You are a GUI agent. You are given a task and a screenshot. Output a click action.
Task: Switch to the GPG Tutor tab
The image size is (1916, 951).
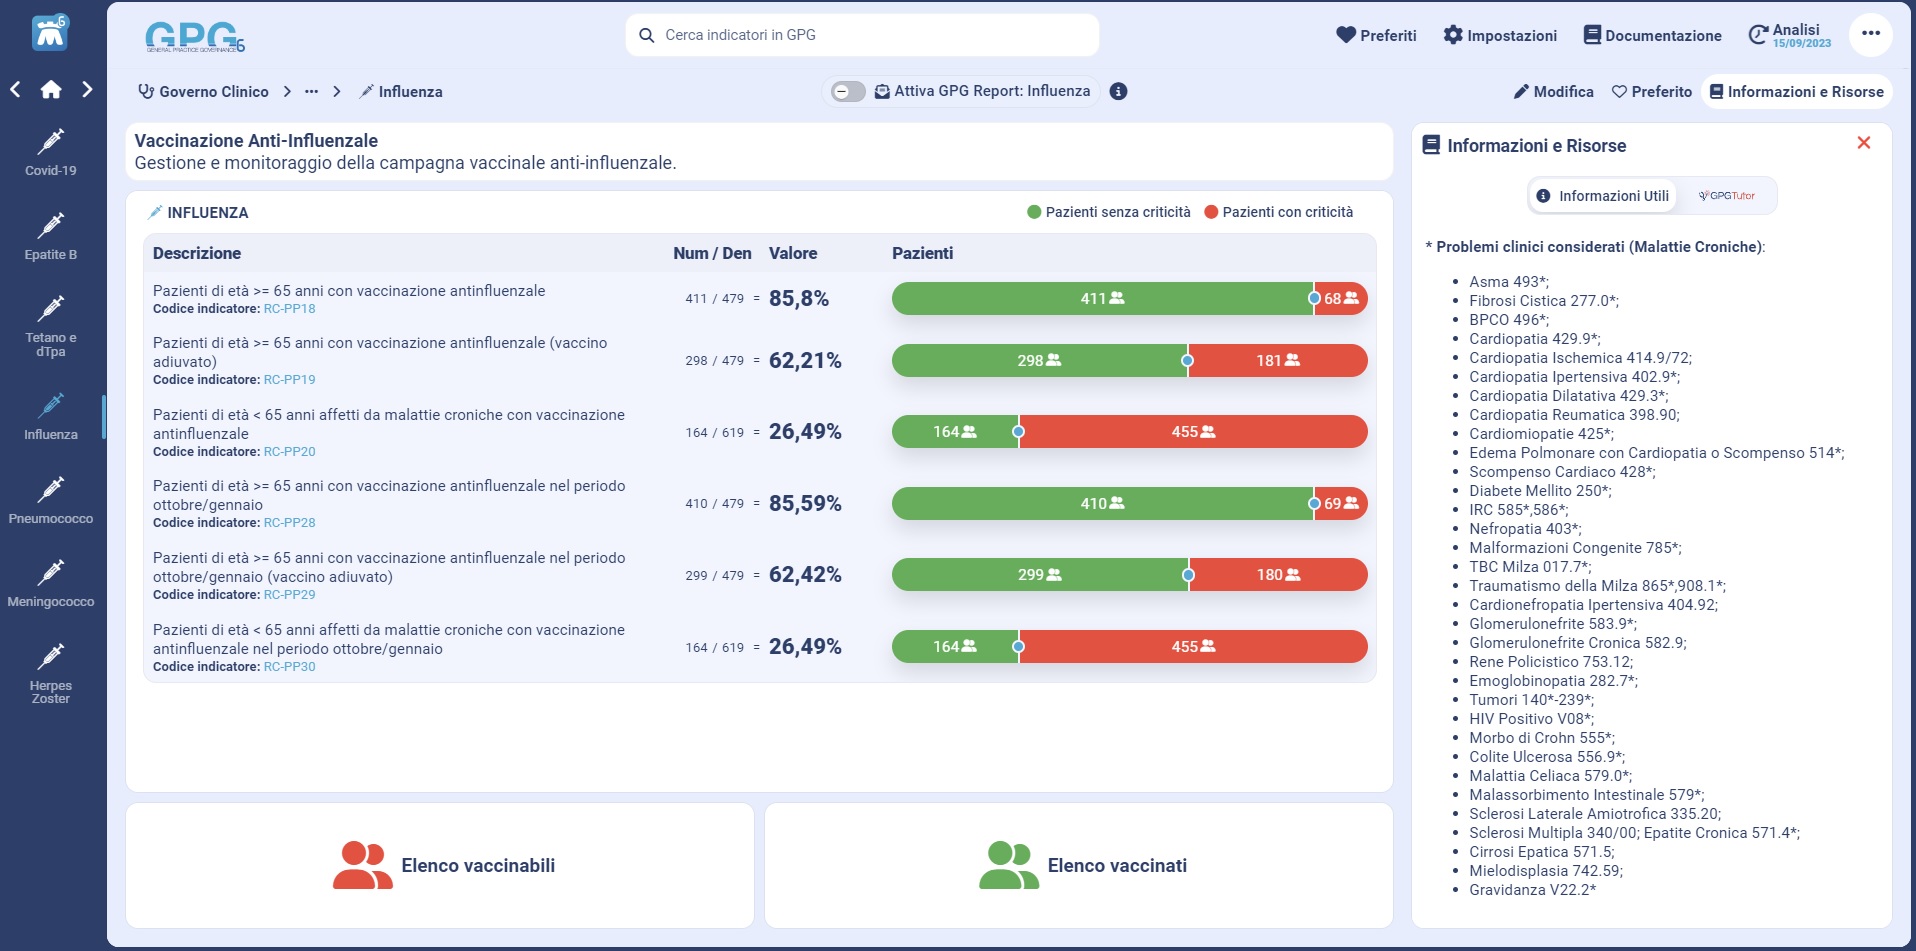tap(1727, 196)
